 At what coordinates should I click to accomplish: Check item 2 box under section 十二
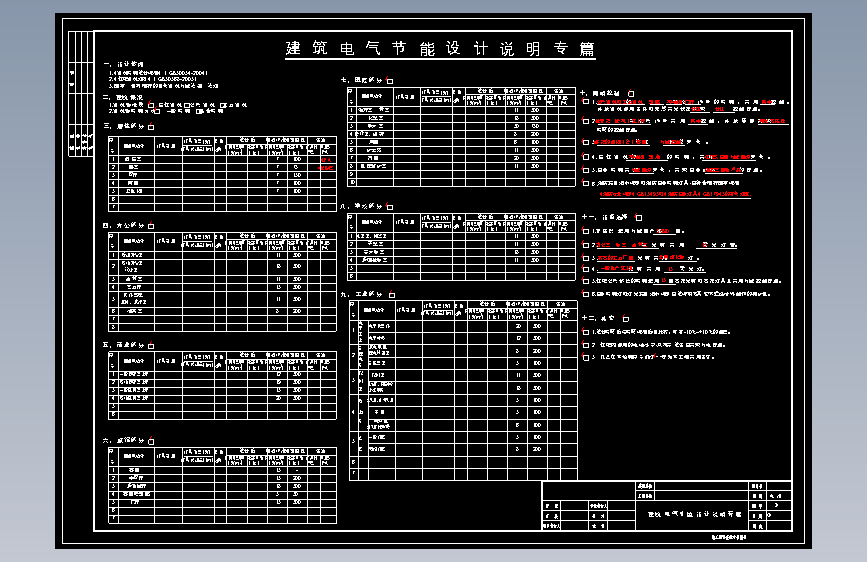pos(586,345)
